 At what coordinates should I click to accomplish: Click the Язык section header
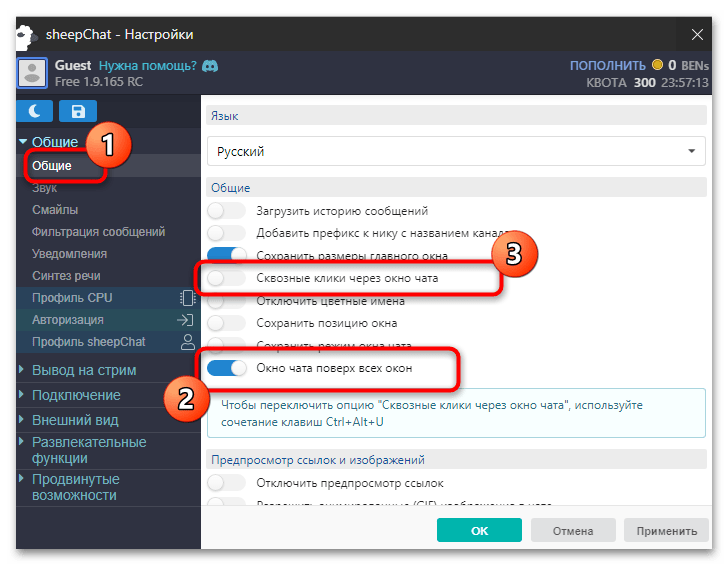pyautogui.click(x=456, y=116)
